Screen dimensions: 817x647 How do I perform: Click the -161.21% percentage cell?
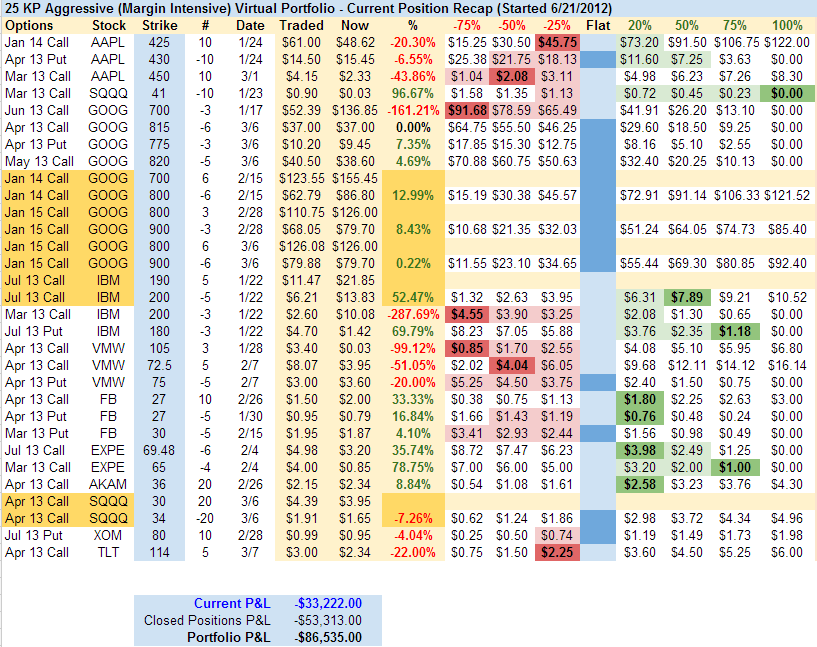[x=413, y=109]
